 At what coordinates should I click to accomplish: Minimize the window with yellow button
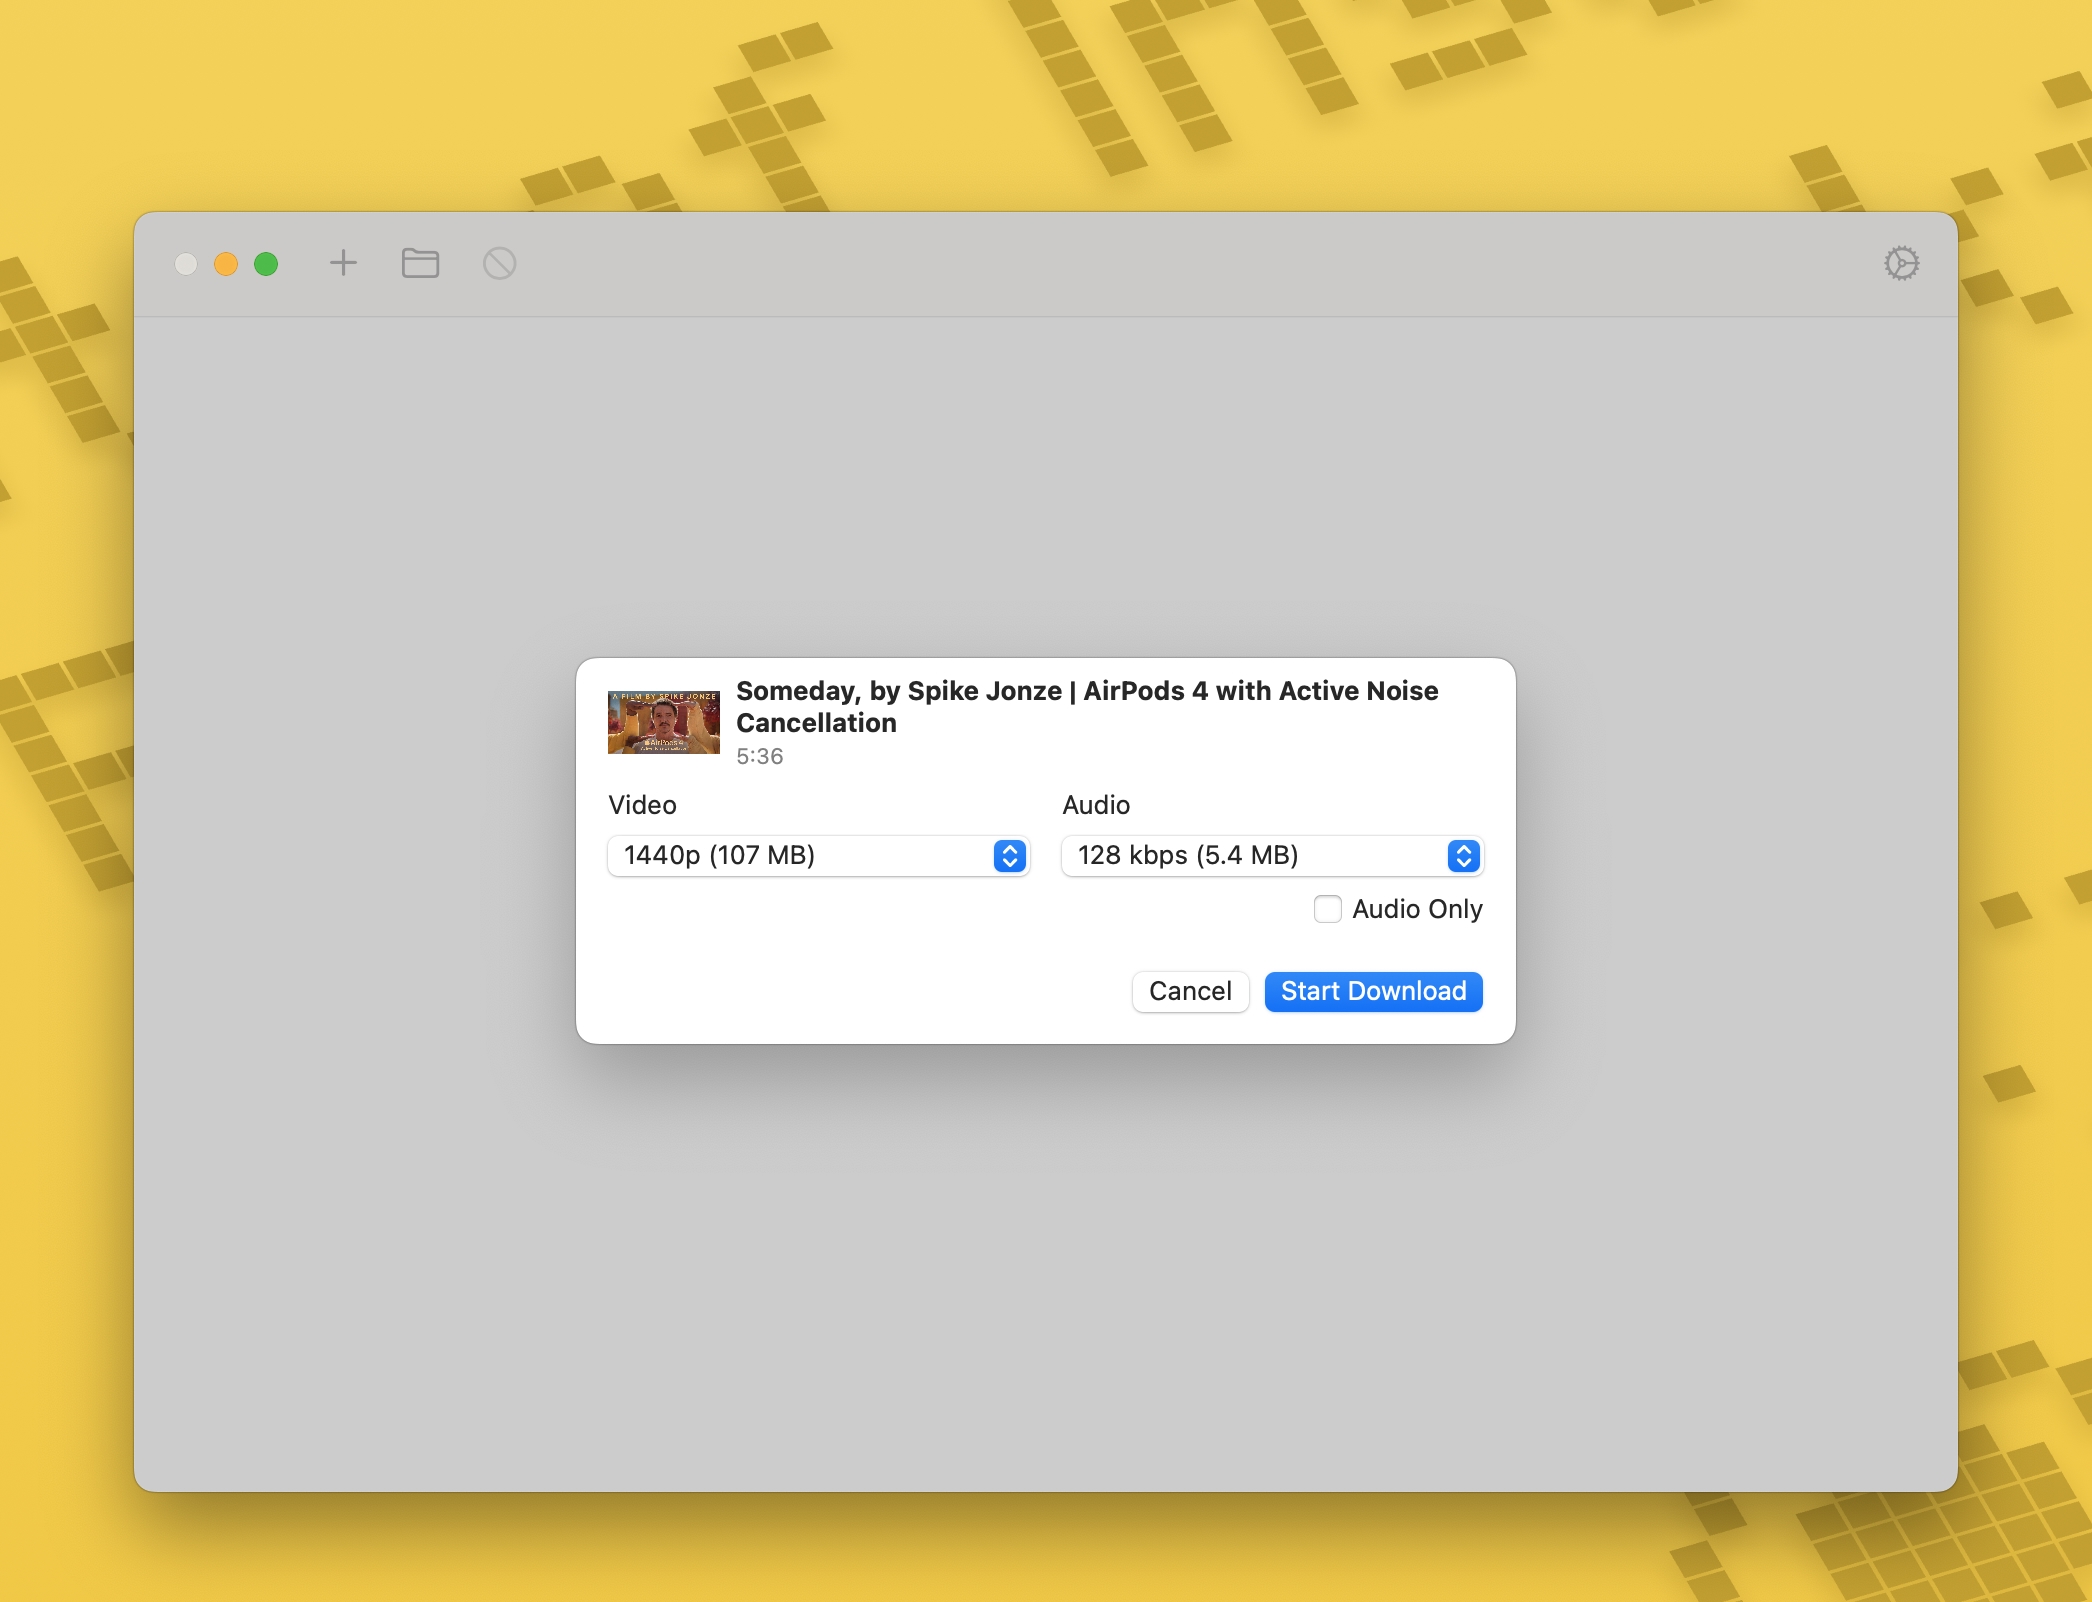(226, 264)
